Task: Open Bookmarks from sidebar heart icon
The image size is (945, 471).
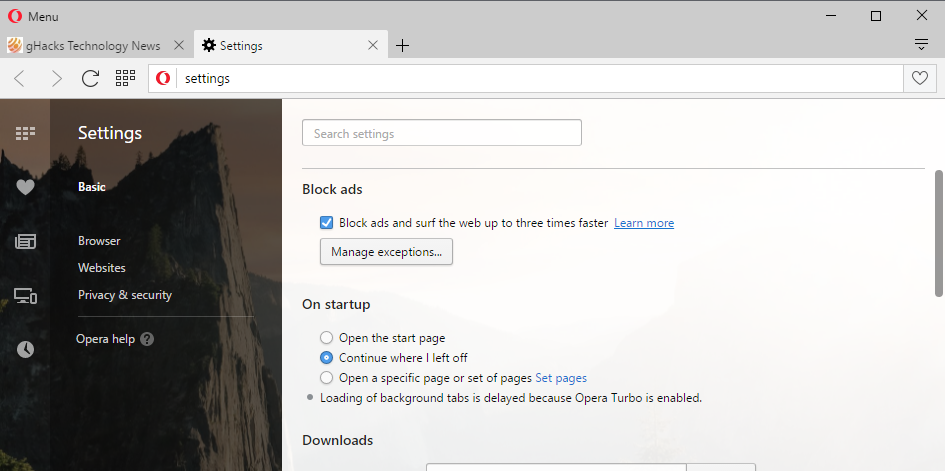Action: tap(25, 188)
